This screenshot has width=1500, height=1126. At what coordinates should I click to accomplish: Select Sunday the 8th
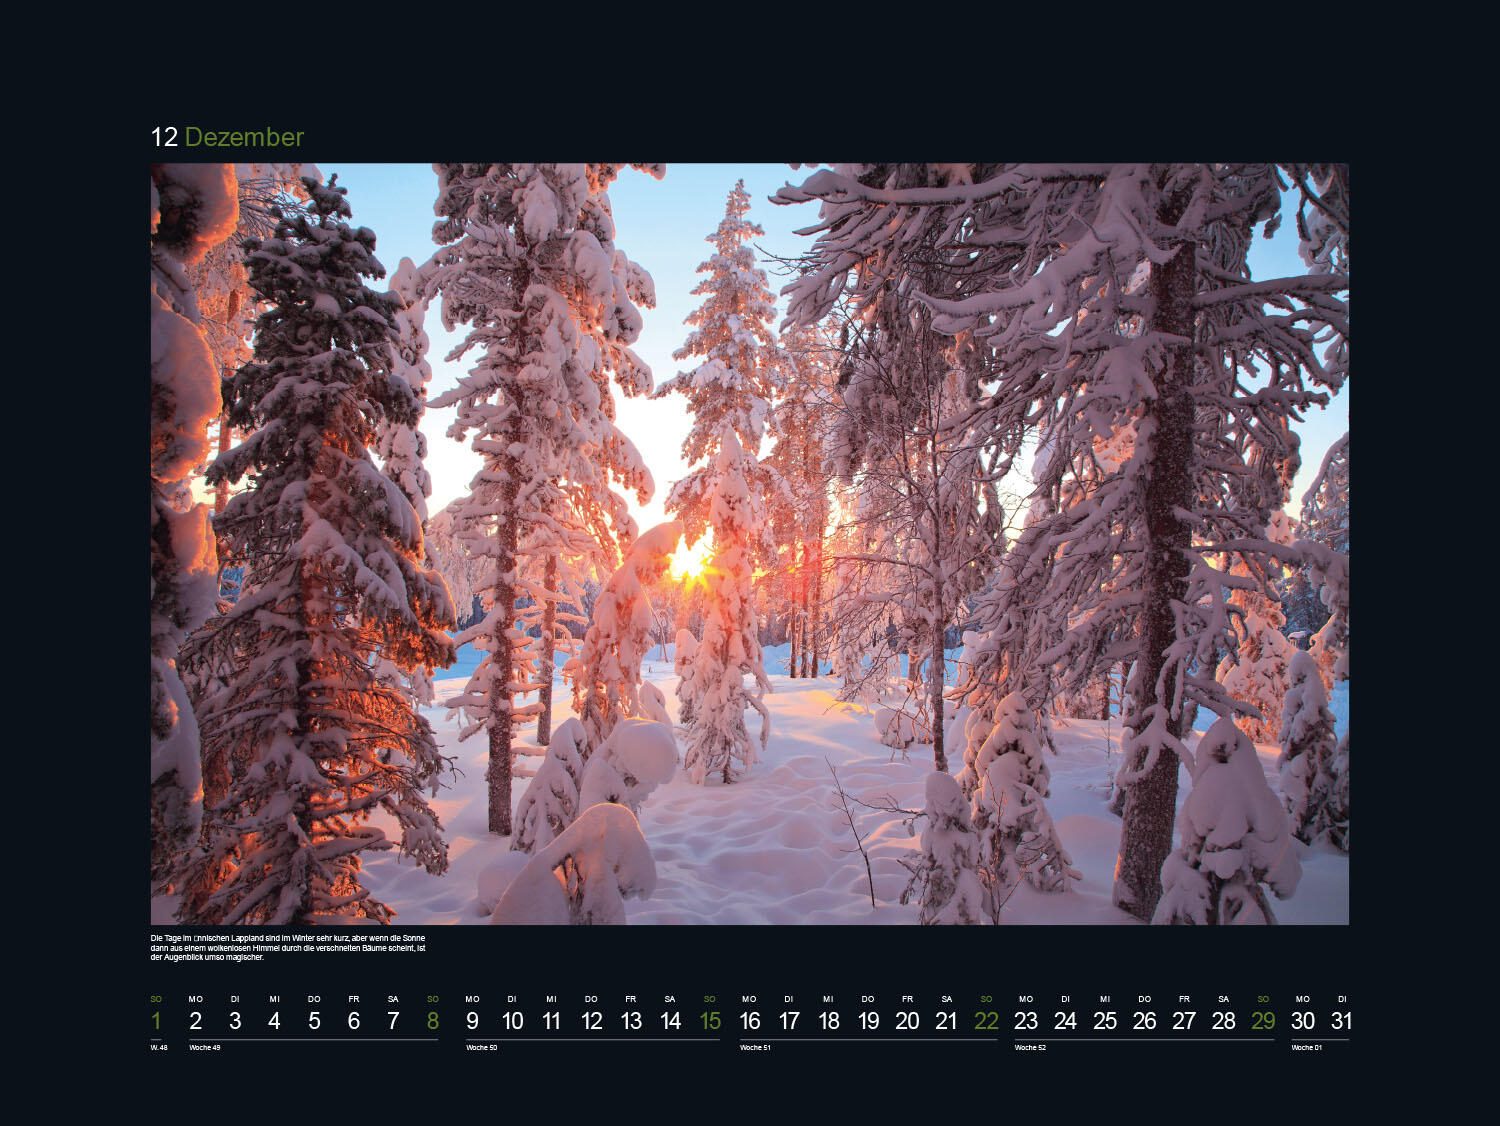coord(432,1021)
